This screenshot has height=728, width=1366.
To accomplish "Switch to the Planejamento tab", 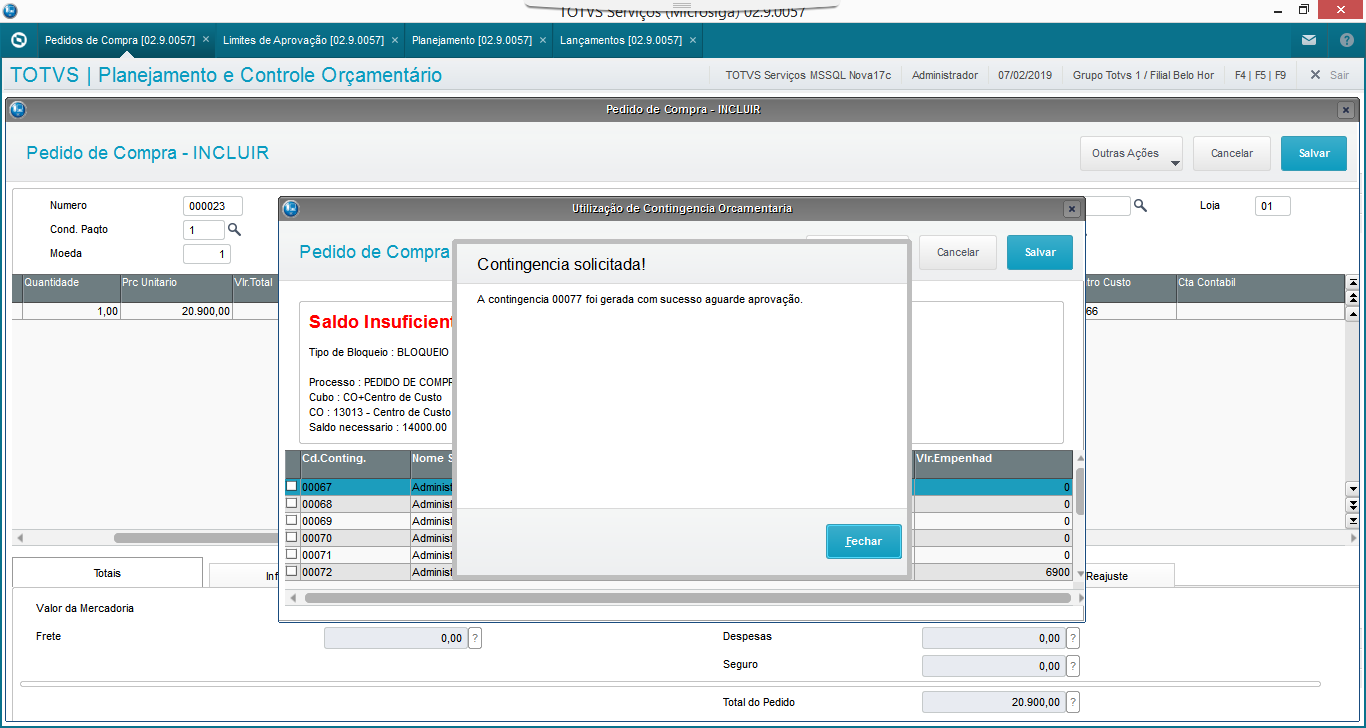I will (471, 40).
